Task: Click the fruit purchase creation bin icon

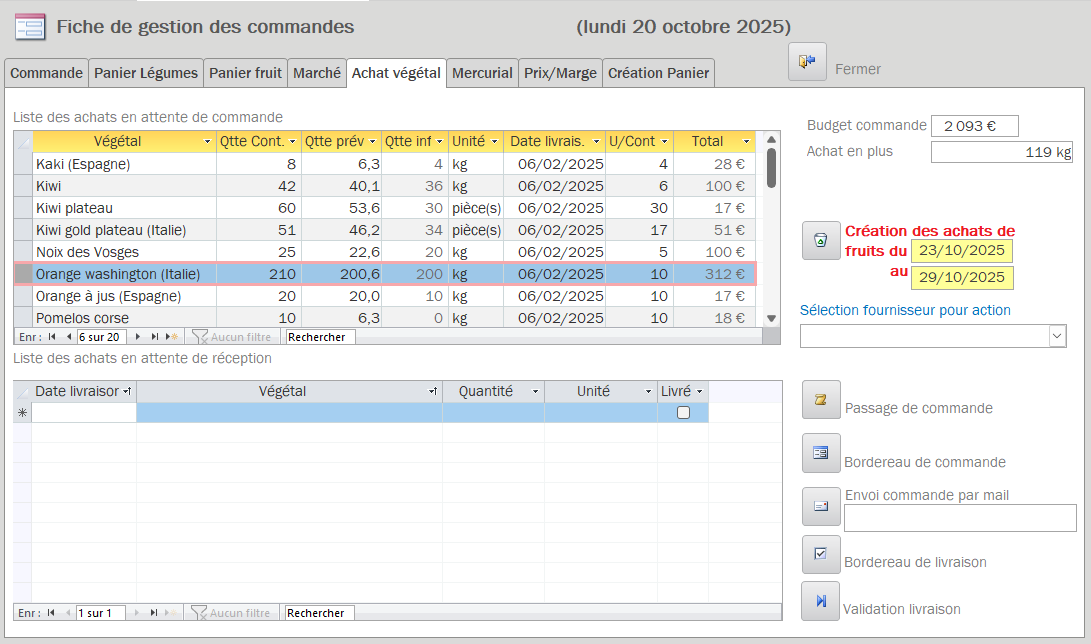Action: pos(821,241)
